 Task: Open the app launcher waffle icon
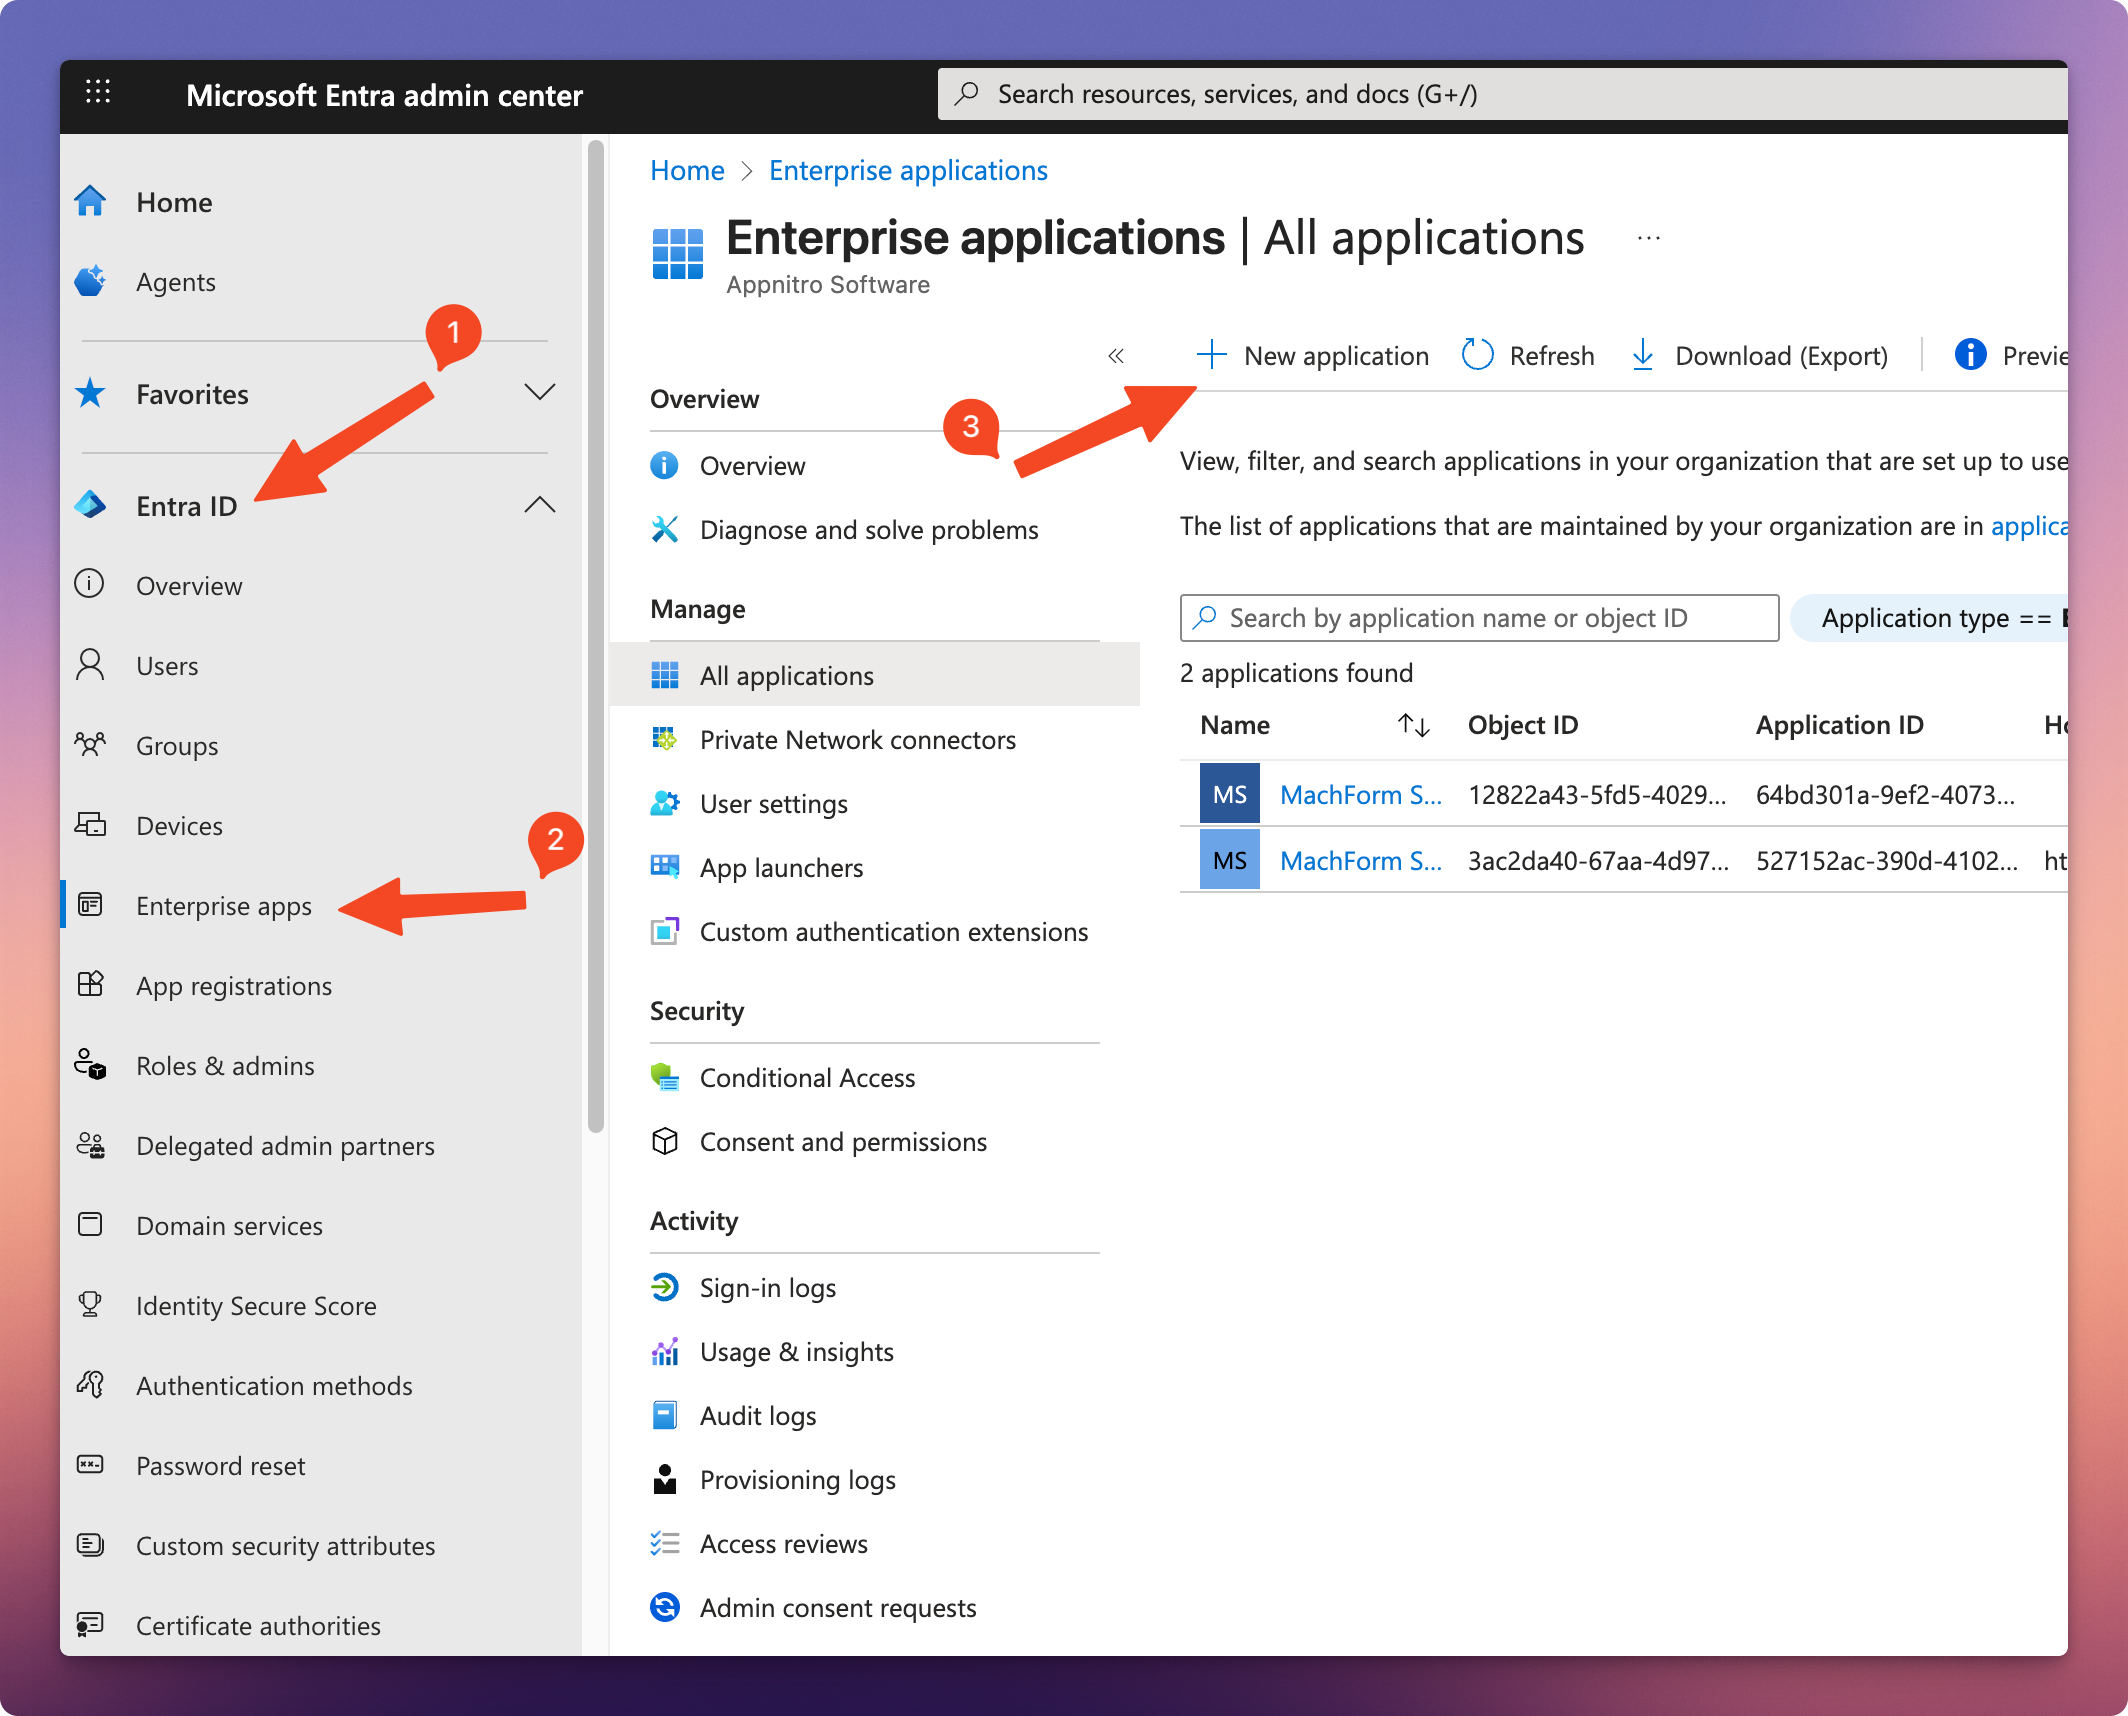pos(98,93)
